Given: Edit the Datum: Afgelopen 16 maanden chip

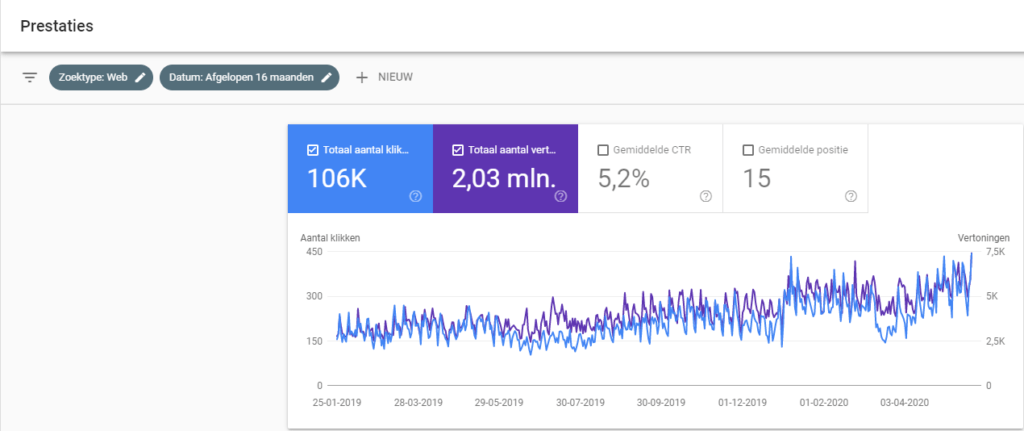Looking at the screenshot, I should (249, 77).
